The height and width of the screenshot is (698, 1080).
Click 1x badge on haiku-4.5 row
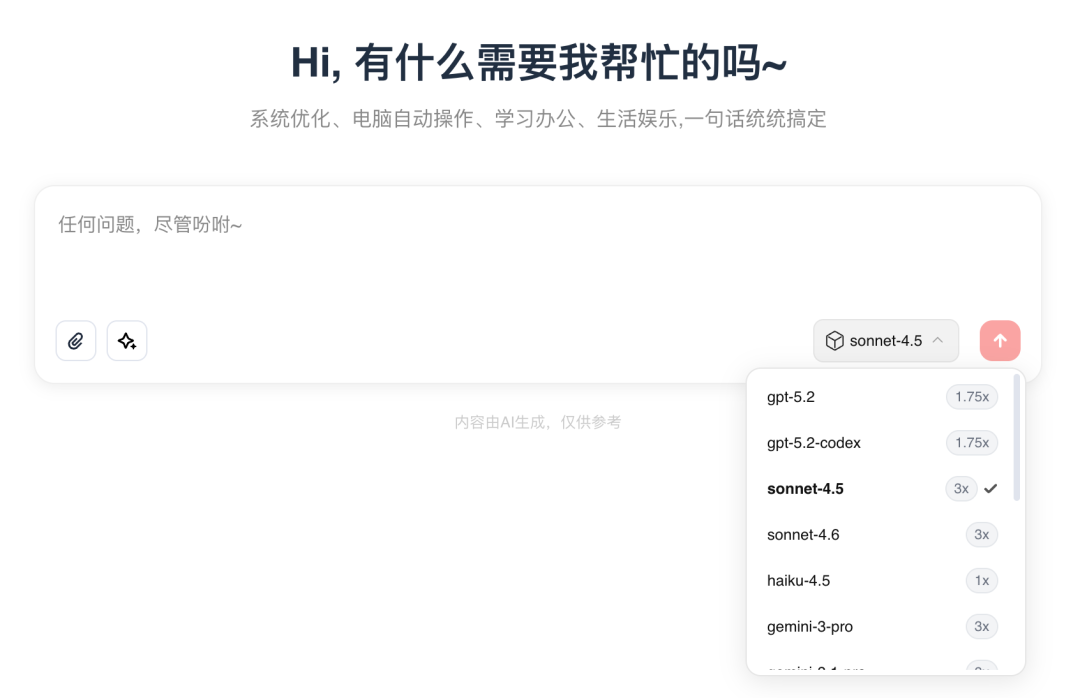tap(982, 580)
